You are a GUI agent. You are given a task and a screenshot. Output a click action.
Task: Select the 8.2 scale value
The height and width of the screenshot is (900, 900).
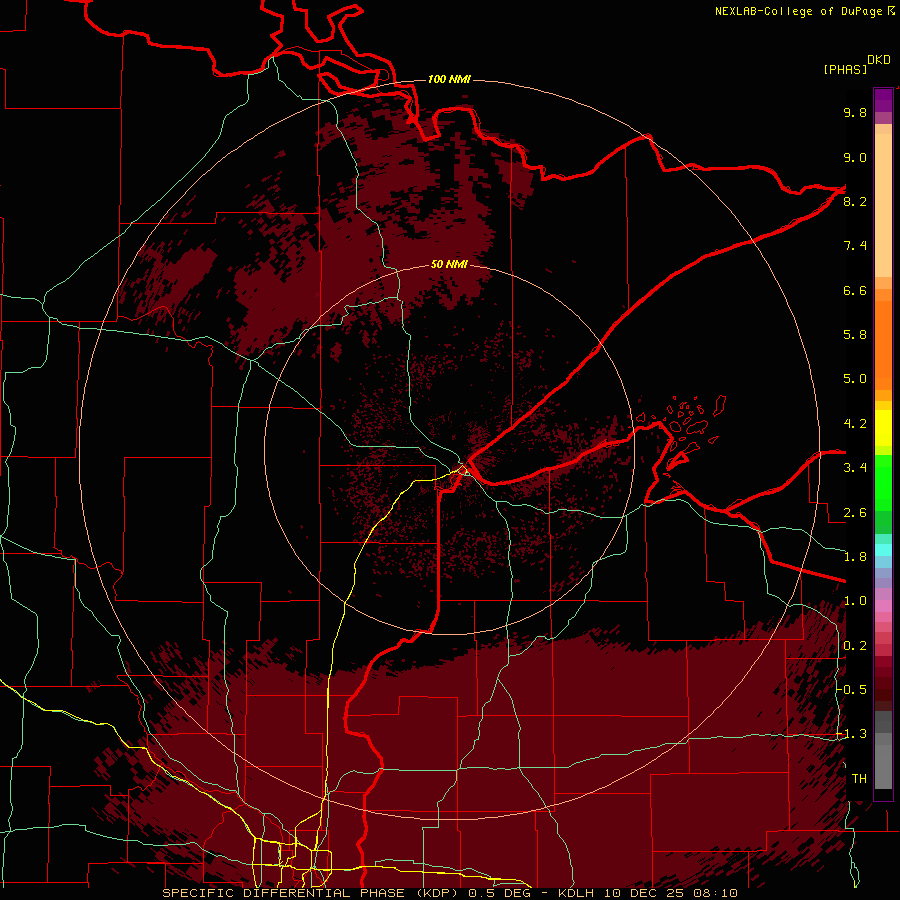point(855,201)
